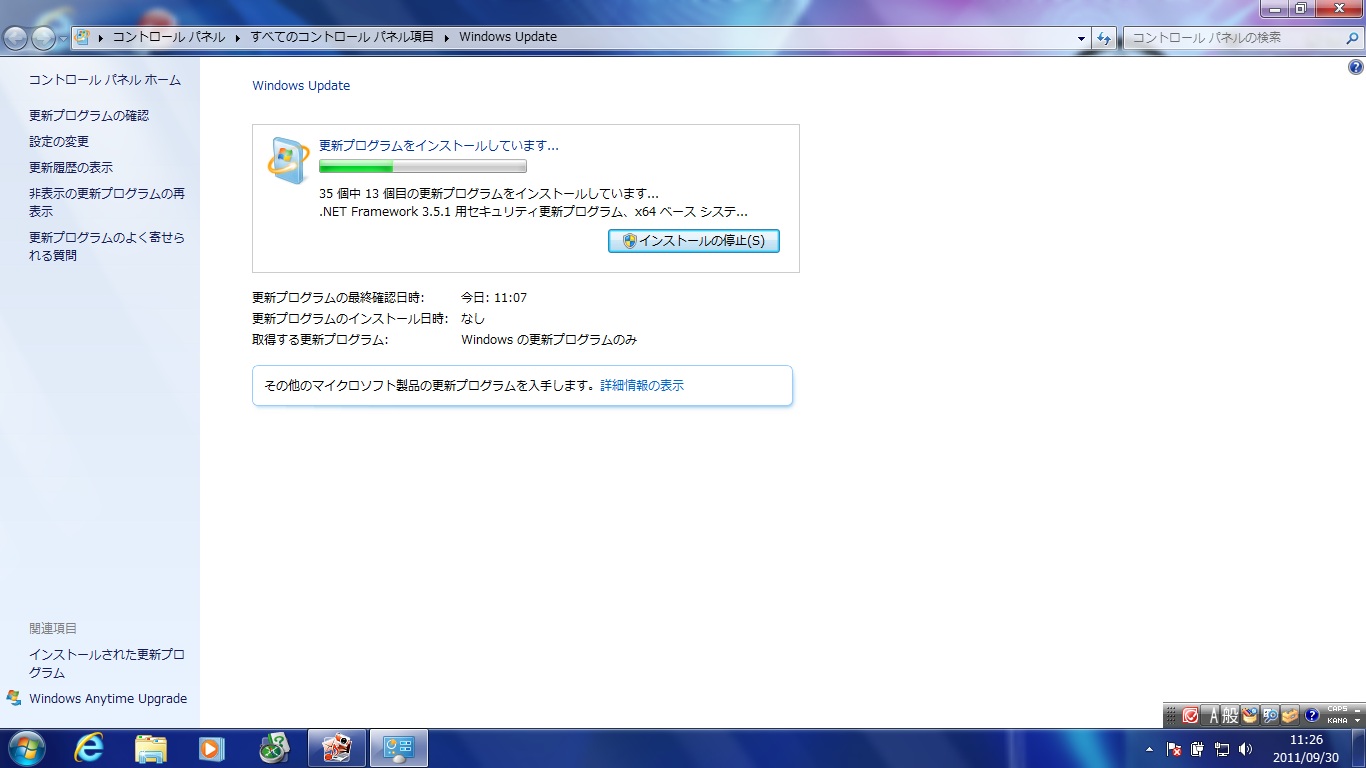Open the IME pad icon
The image size is (1366, 768).
click(1250, 715)
